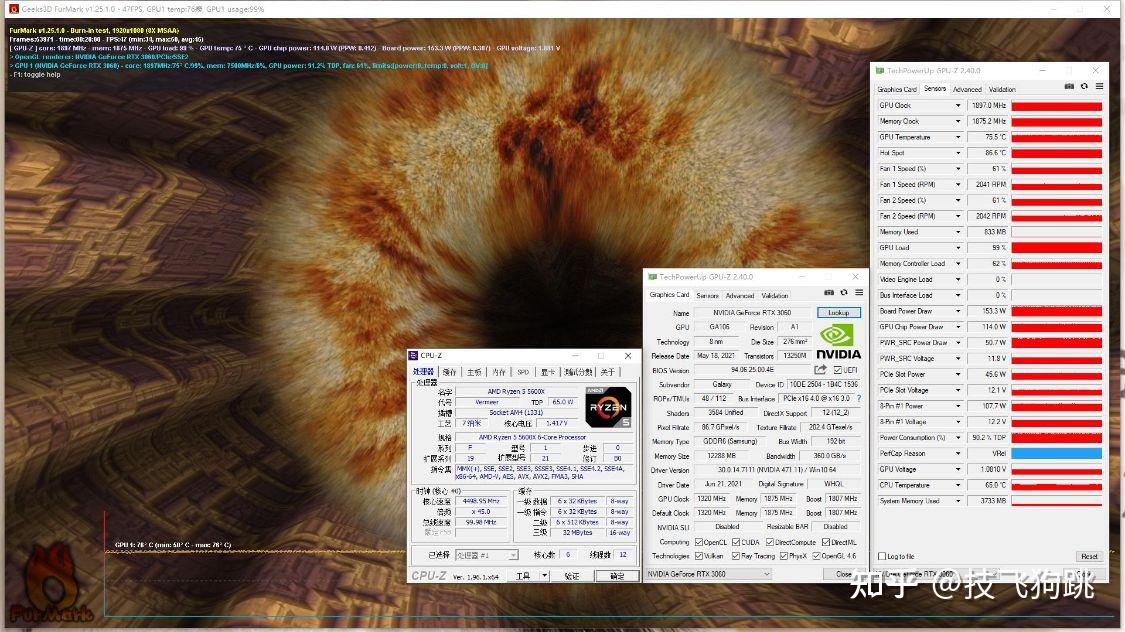Click the Ryzen 5 logo in CPU-Z
The width and height of the screenshot is (1125, 632).
pyautogui.click(x=608, y=407)
